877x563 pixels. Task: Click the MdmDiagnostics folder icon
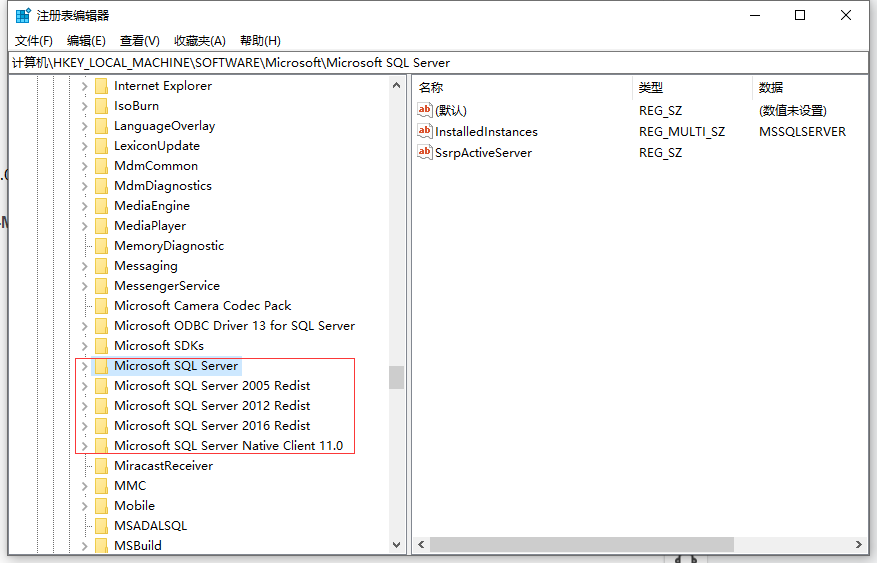[101, 186]
